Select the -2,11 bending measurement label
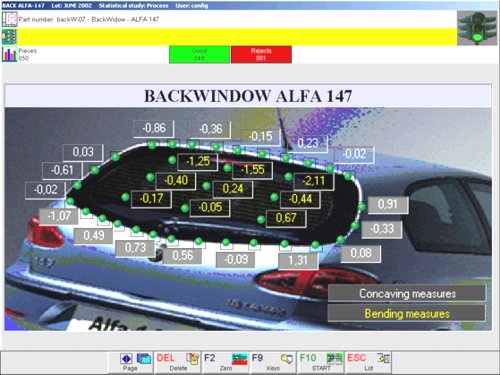Image resolution: width=500 pixels, height=375 pixels. pyautogui.click(x=314, y=181)
